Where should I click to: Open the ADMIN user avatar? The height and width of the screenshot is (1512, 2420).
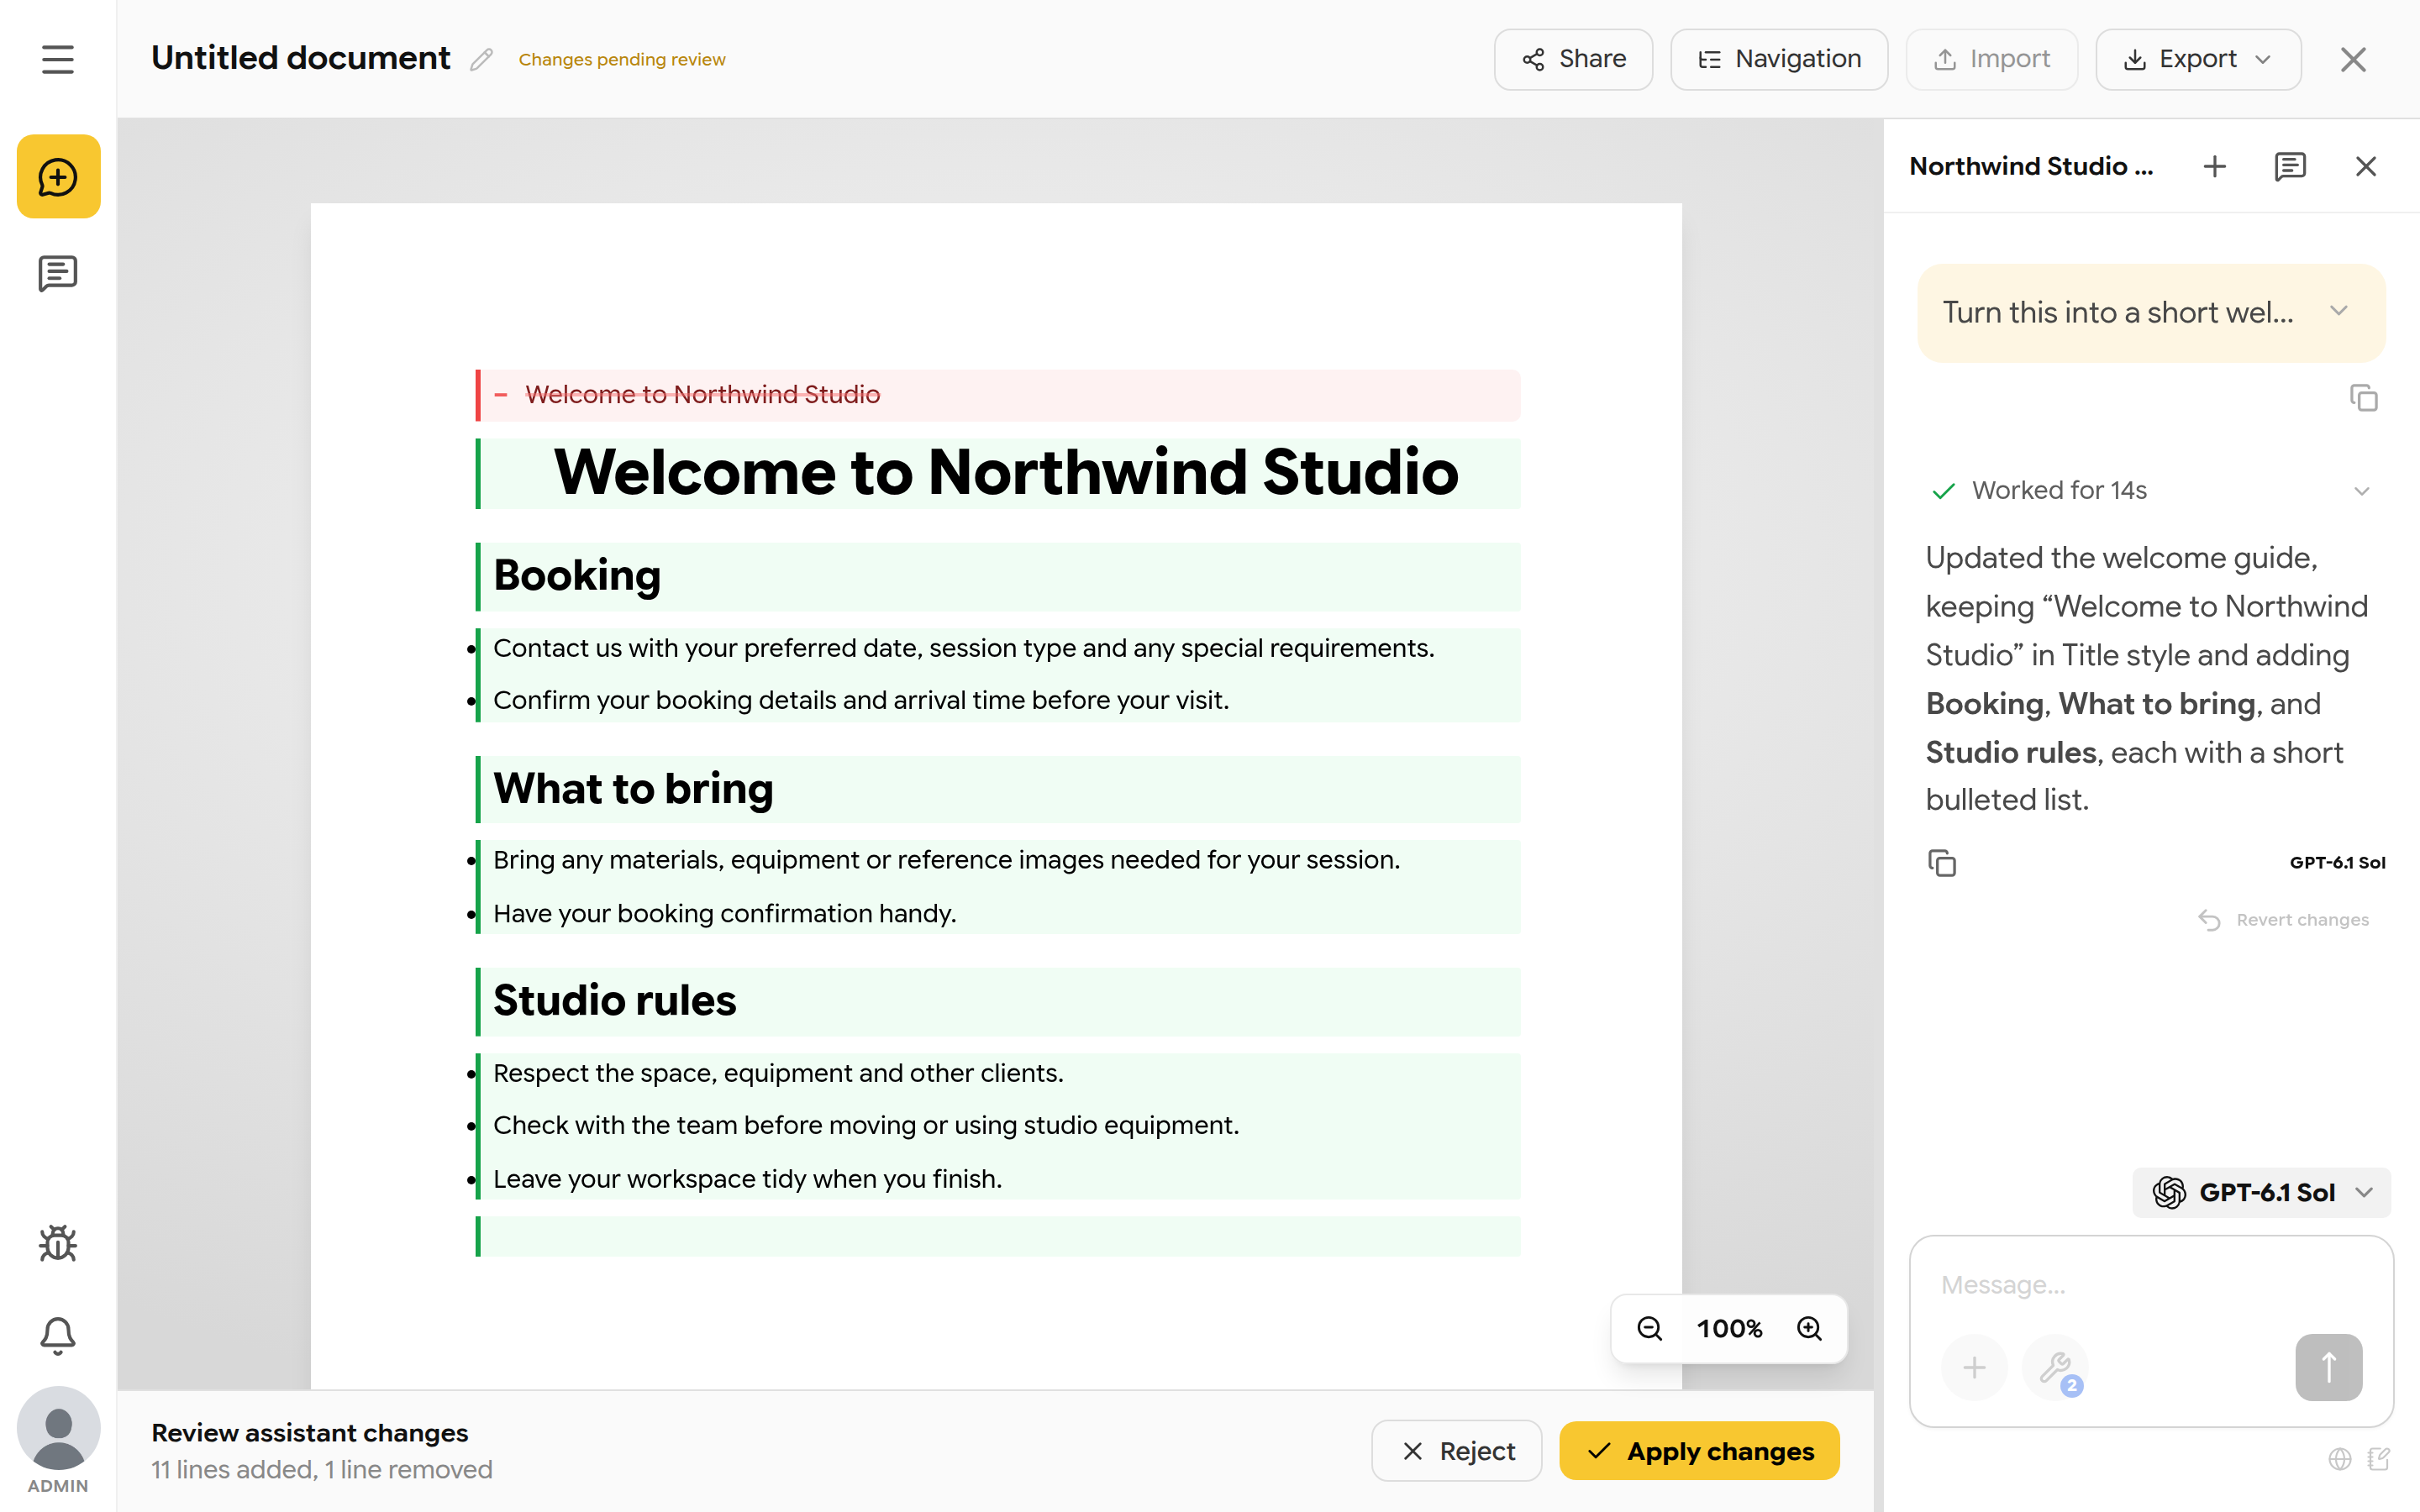click(58, 1429)
